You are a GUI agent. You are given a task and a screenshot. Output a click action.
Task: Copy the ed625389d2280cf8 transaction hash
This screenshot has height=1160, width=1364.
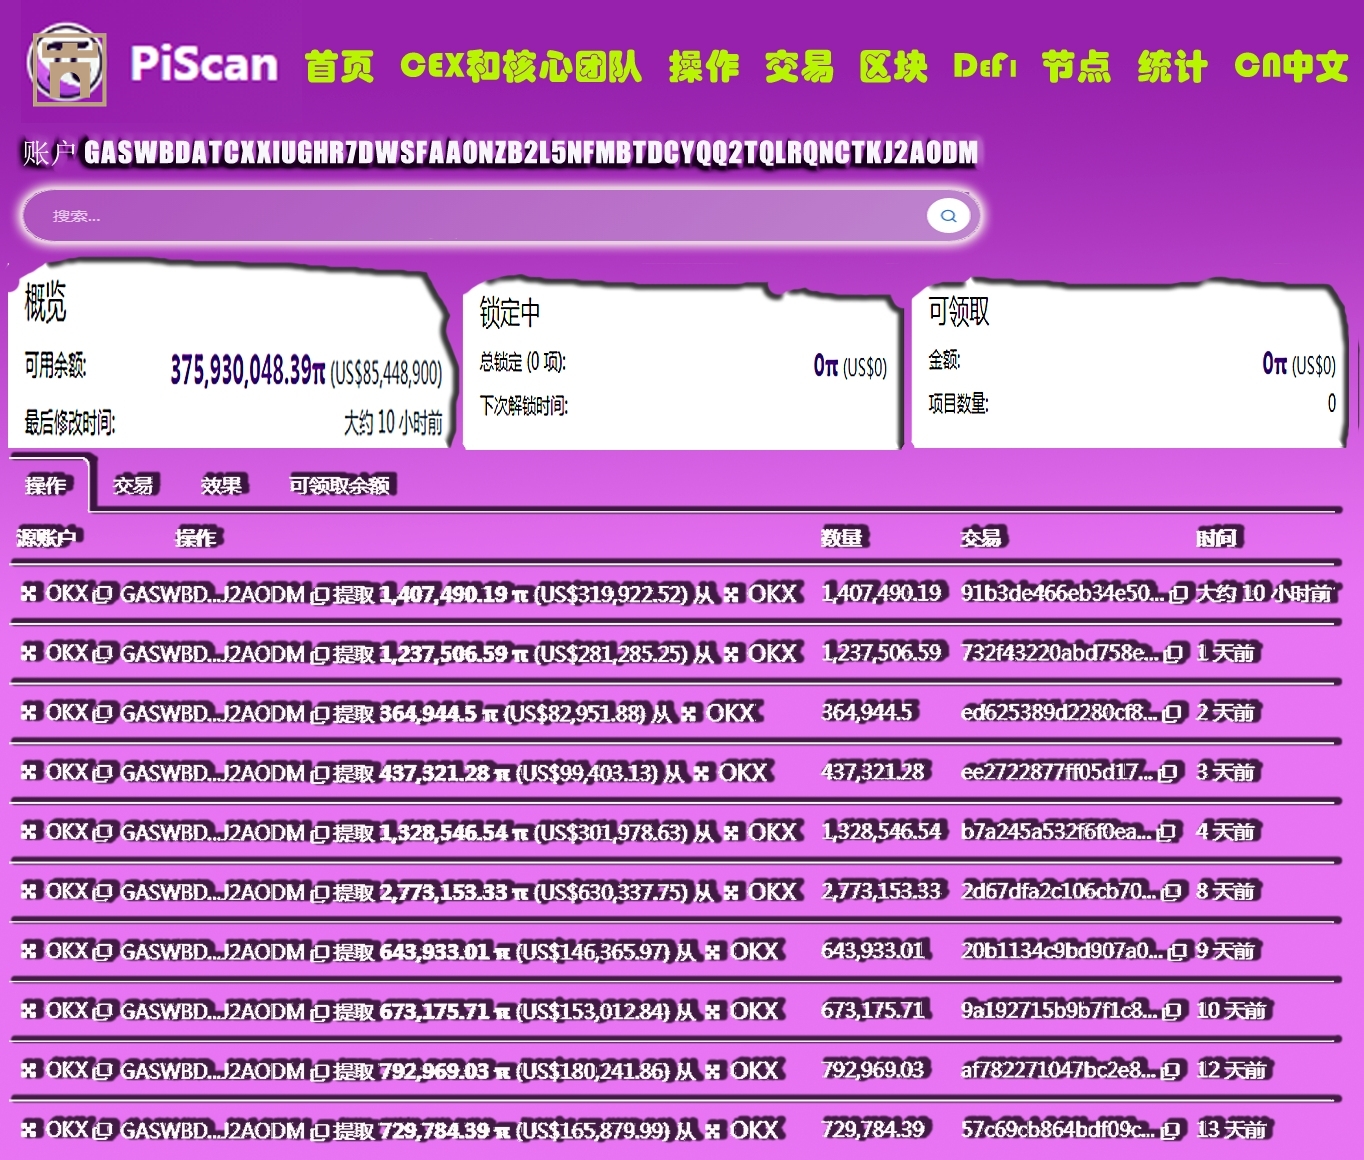(x=1172, y=713)
